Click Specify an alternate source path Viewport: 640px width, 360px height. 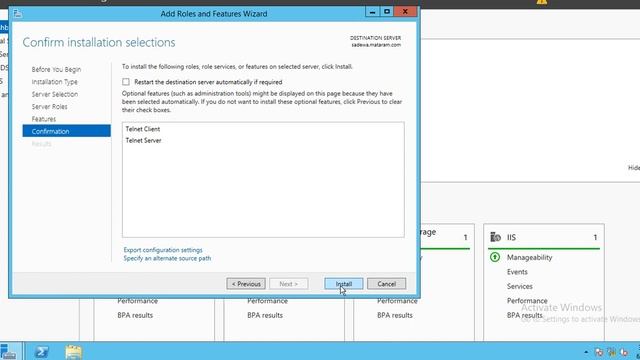coord(167,258)
